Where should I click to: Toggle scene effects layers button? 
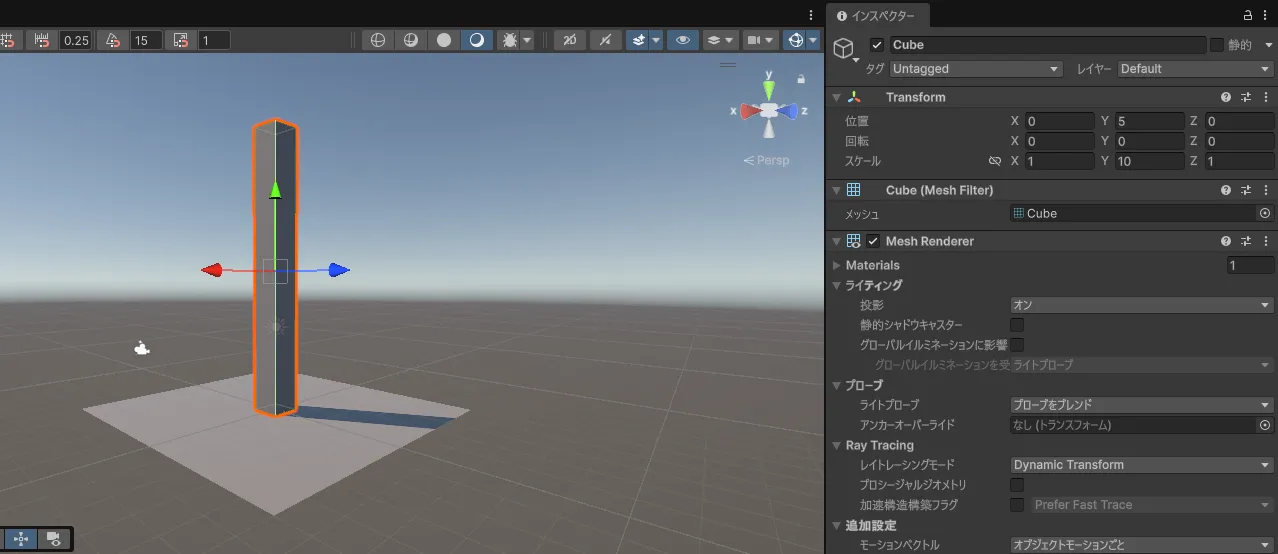pyautogui.click(x=638, y=40)
